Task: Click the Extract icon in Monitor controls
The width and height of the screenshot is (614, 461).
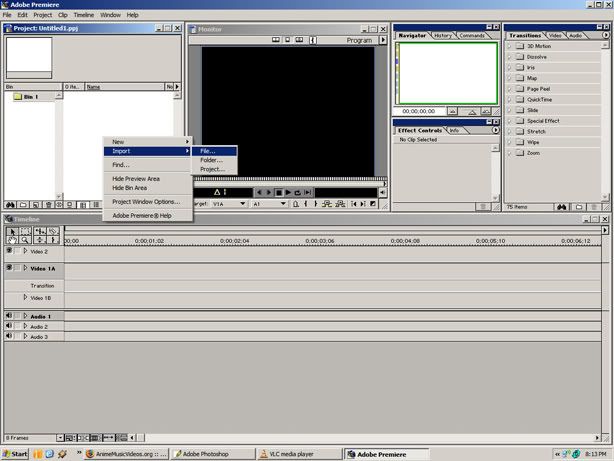Action: click(x=340, y=204)
